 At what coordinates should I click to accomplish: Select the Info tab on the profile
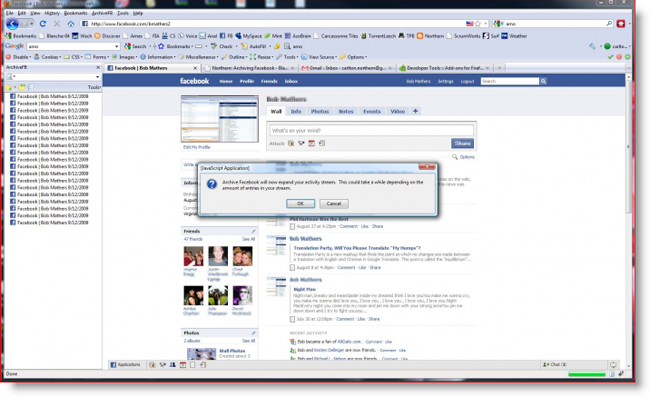[x=296, y=111]
